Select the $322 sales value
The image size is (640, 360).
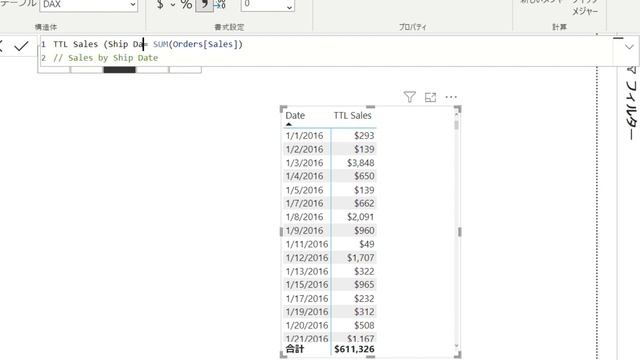coord(364,271)
